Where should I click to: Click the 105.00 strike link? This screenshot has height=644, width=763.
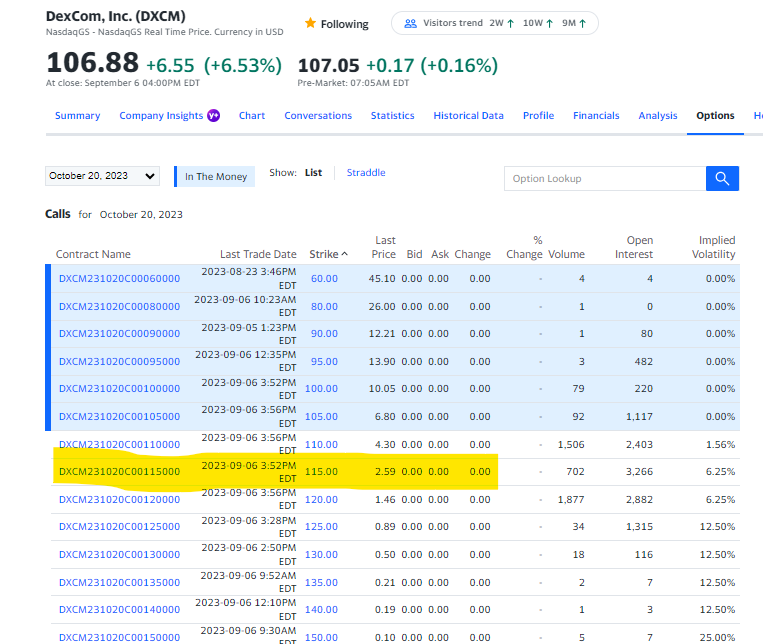(321, 416)
